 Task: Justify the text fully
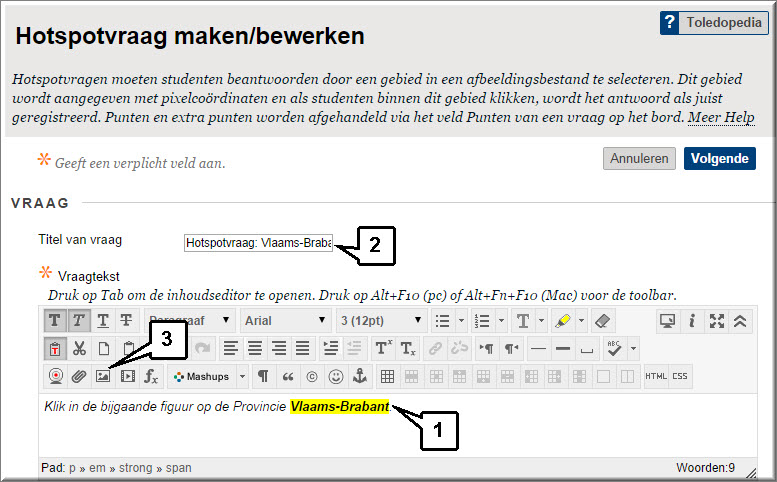(302, 349)
